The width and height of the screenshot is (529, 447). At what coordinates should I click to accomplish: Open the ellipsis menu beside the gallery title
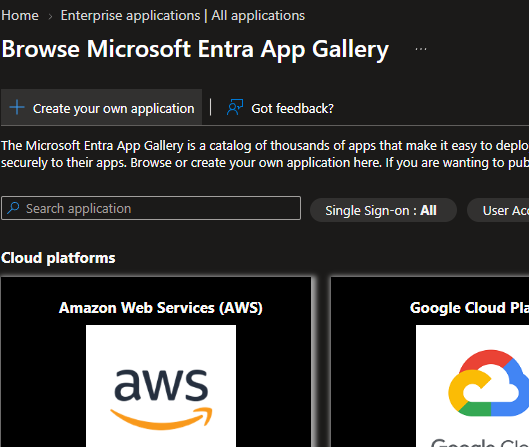(421, 49)
